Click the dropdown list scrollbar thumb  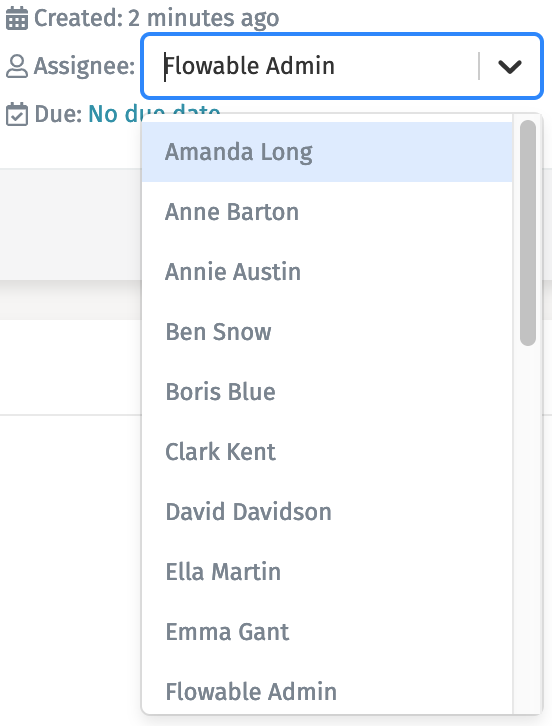tap(528, 233)
